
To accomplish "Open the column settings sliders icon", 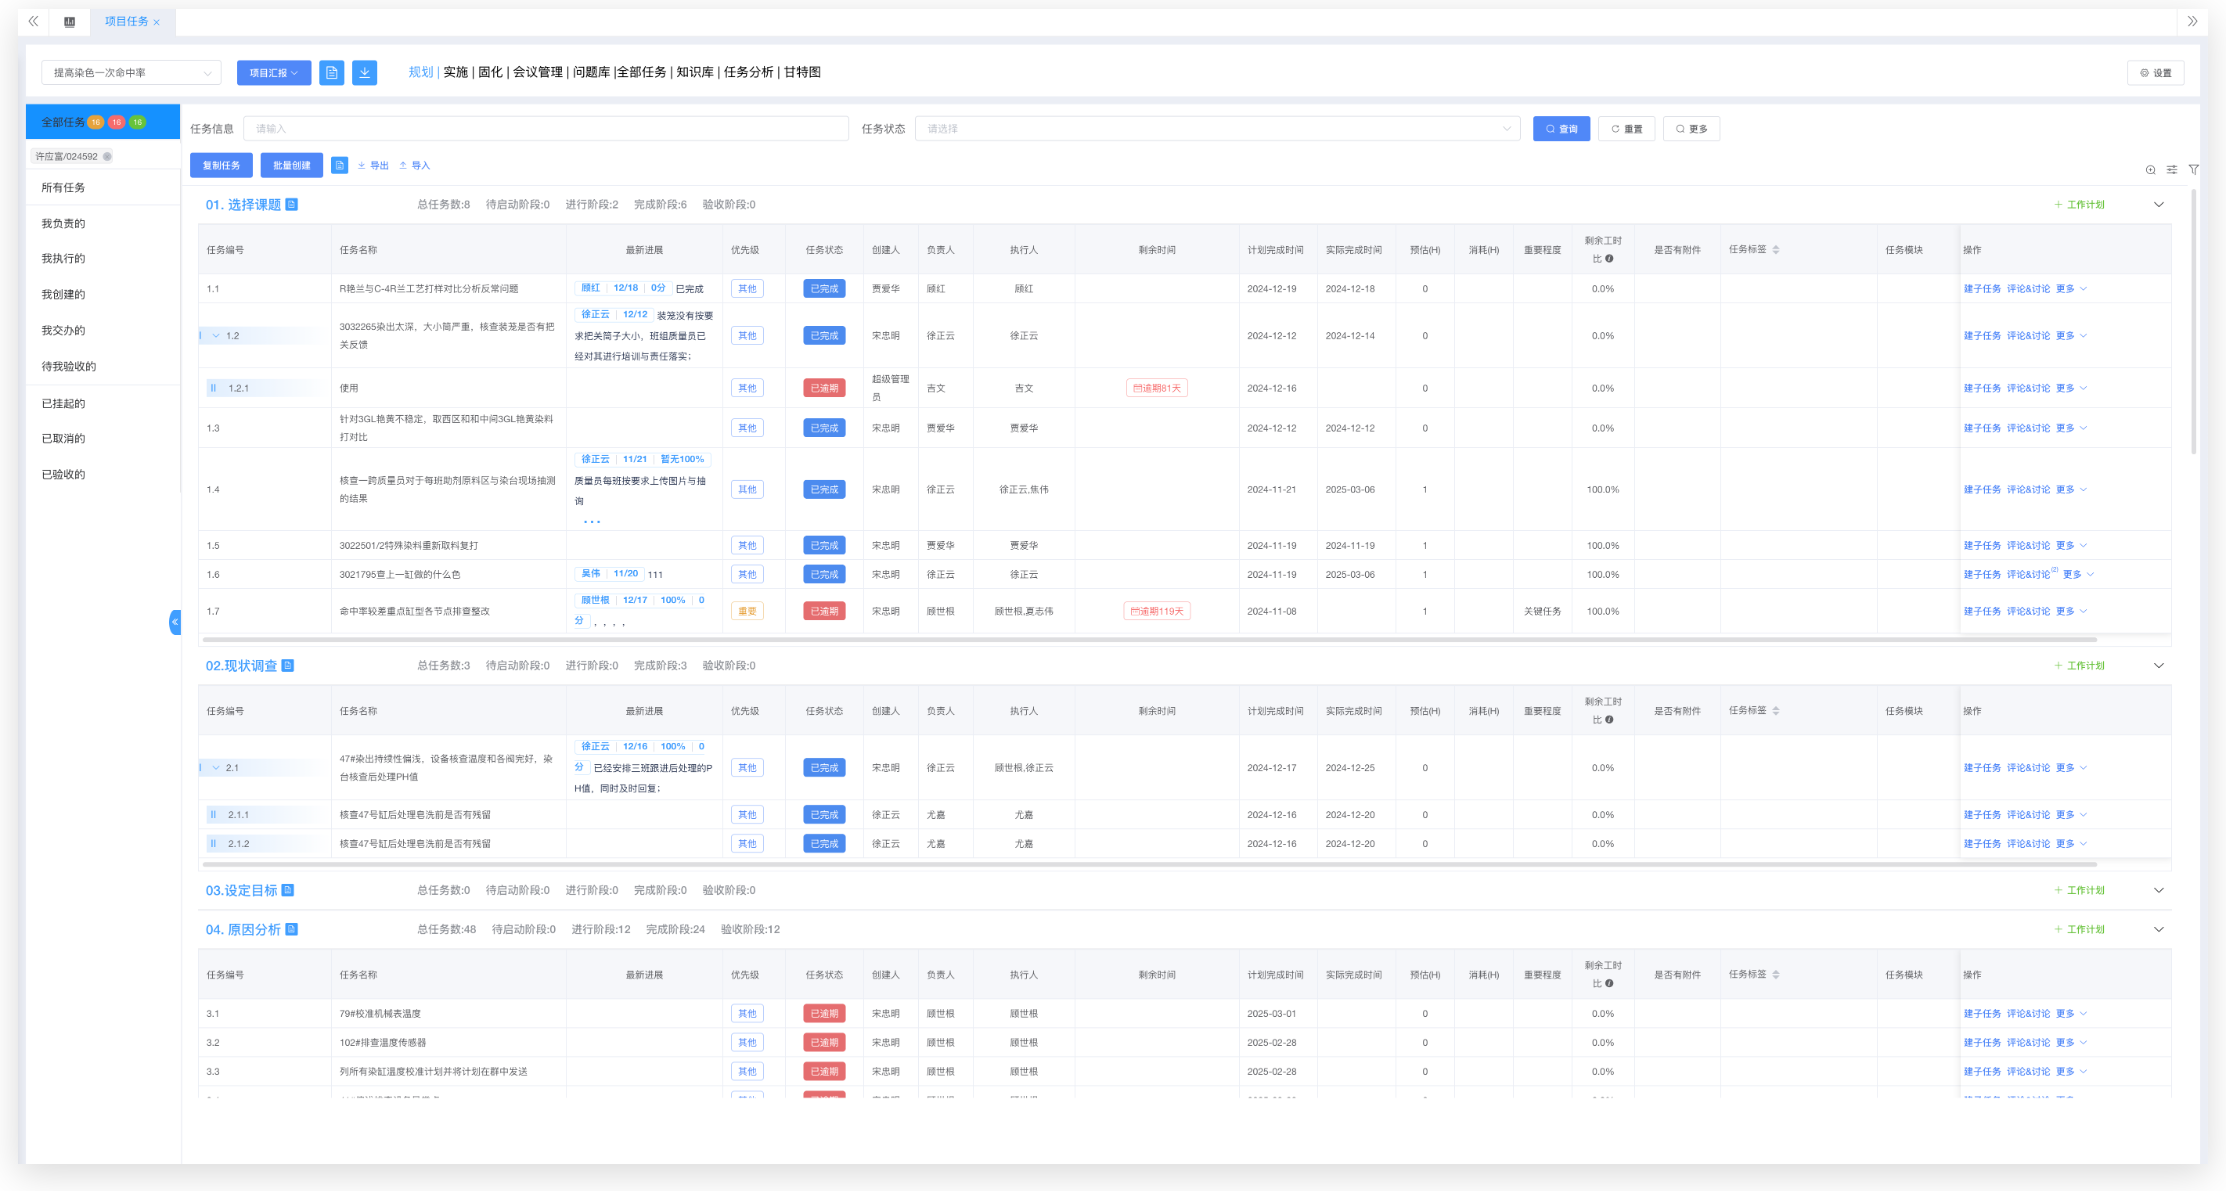I will (2172, 170).
